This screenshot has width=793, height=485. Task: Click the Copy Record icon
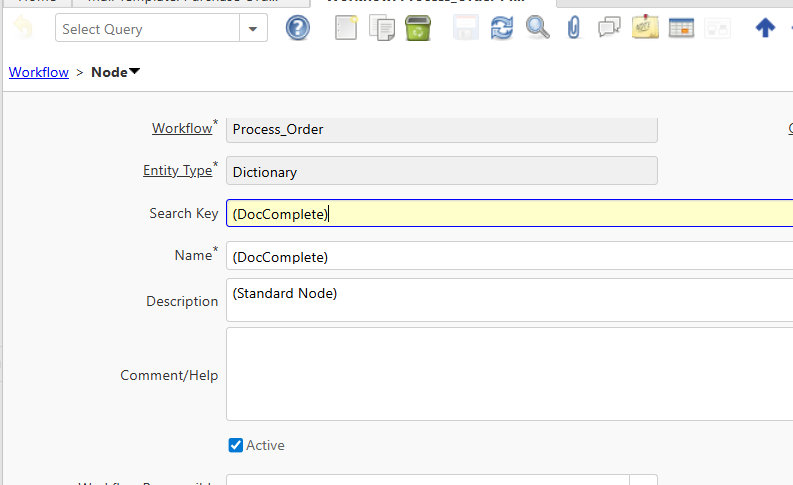tap(382, 28)
